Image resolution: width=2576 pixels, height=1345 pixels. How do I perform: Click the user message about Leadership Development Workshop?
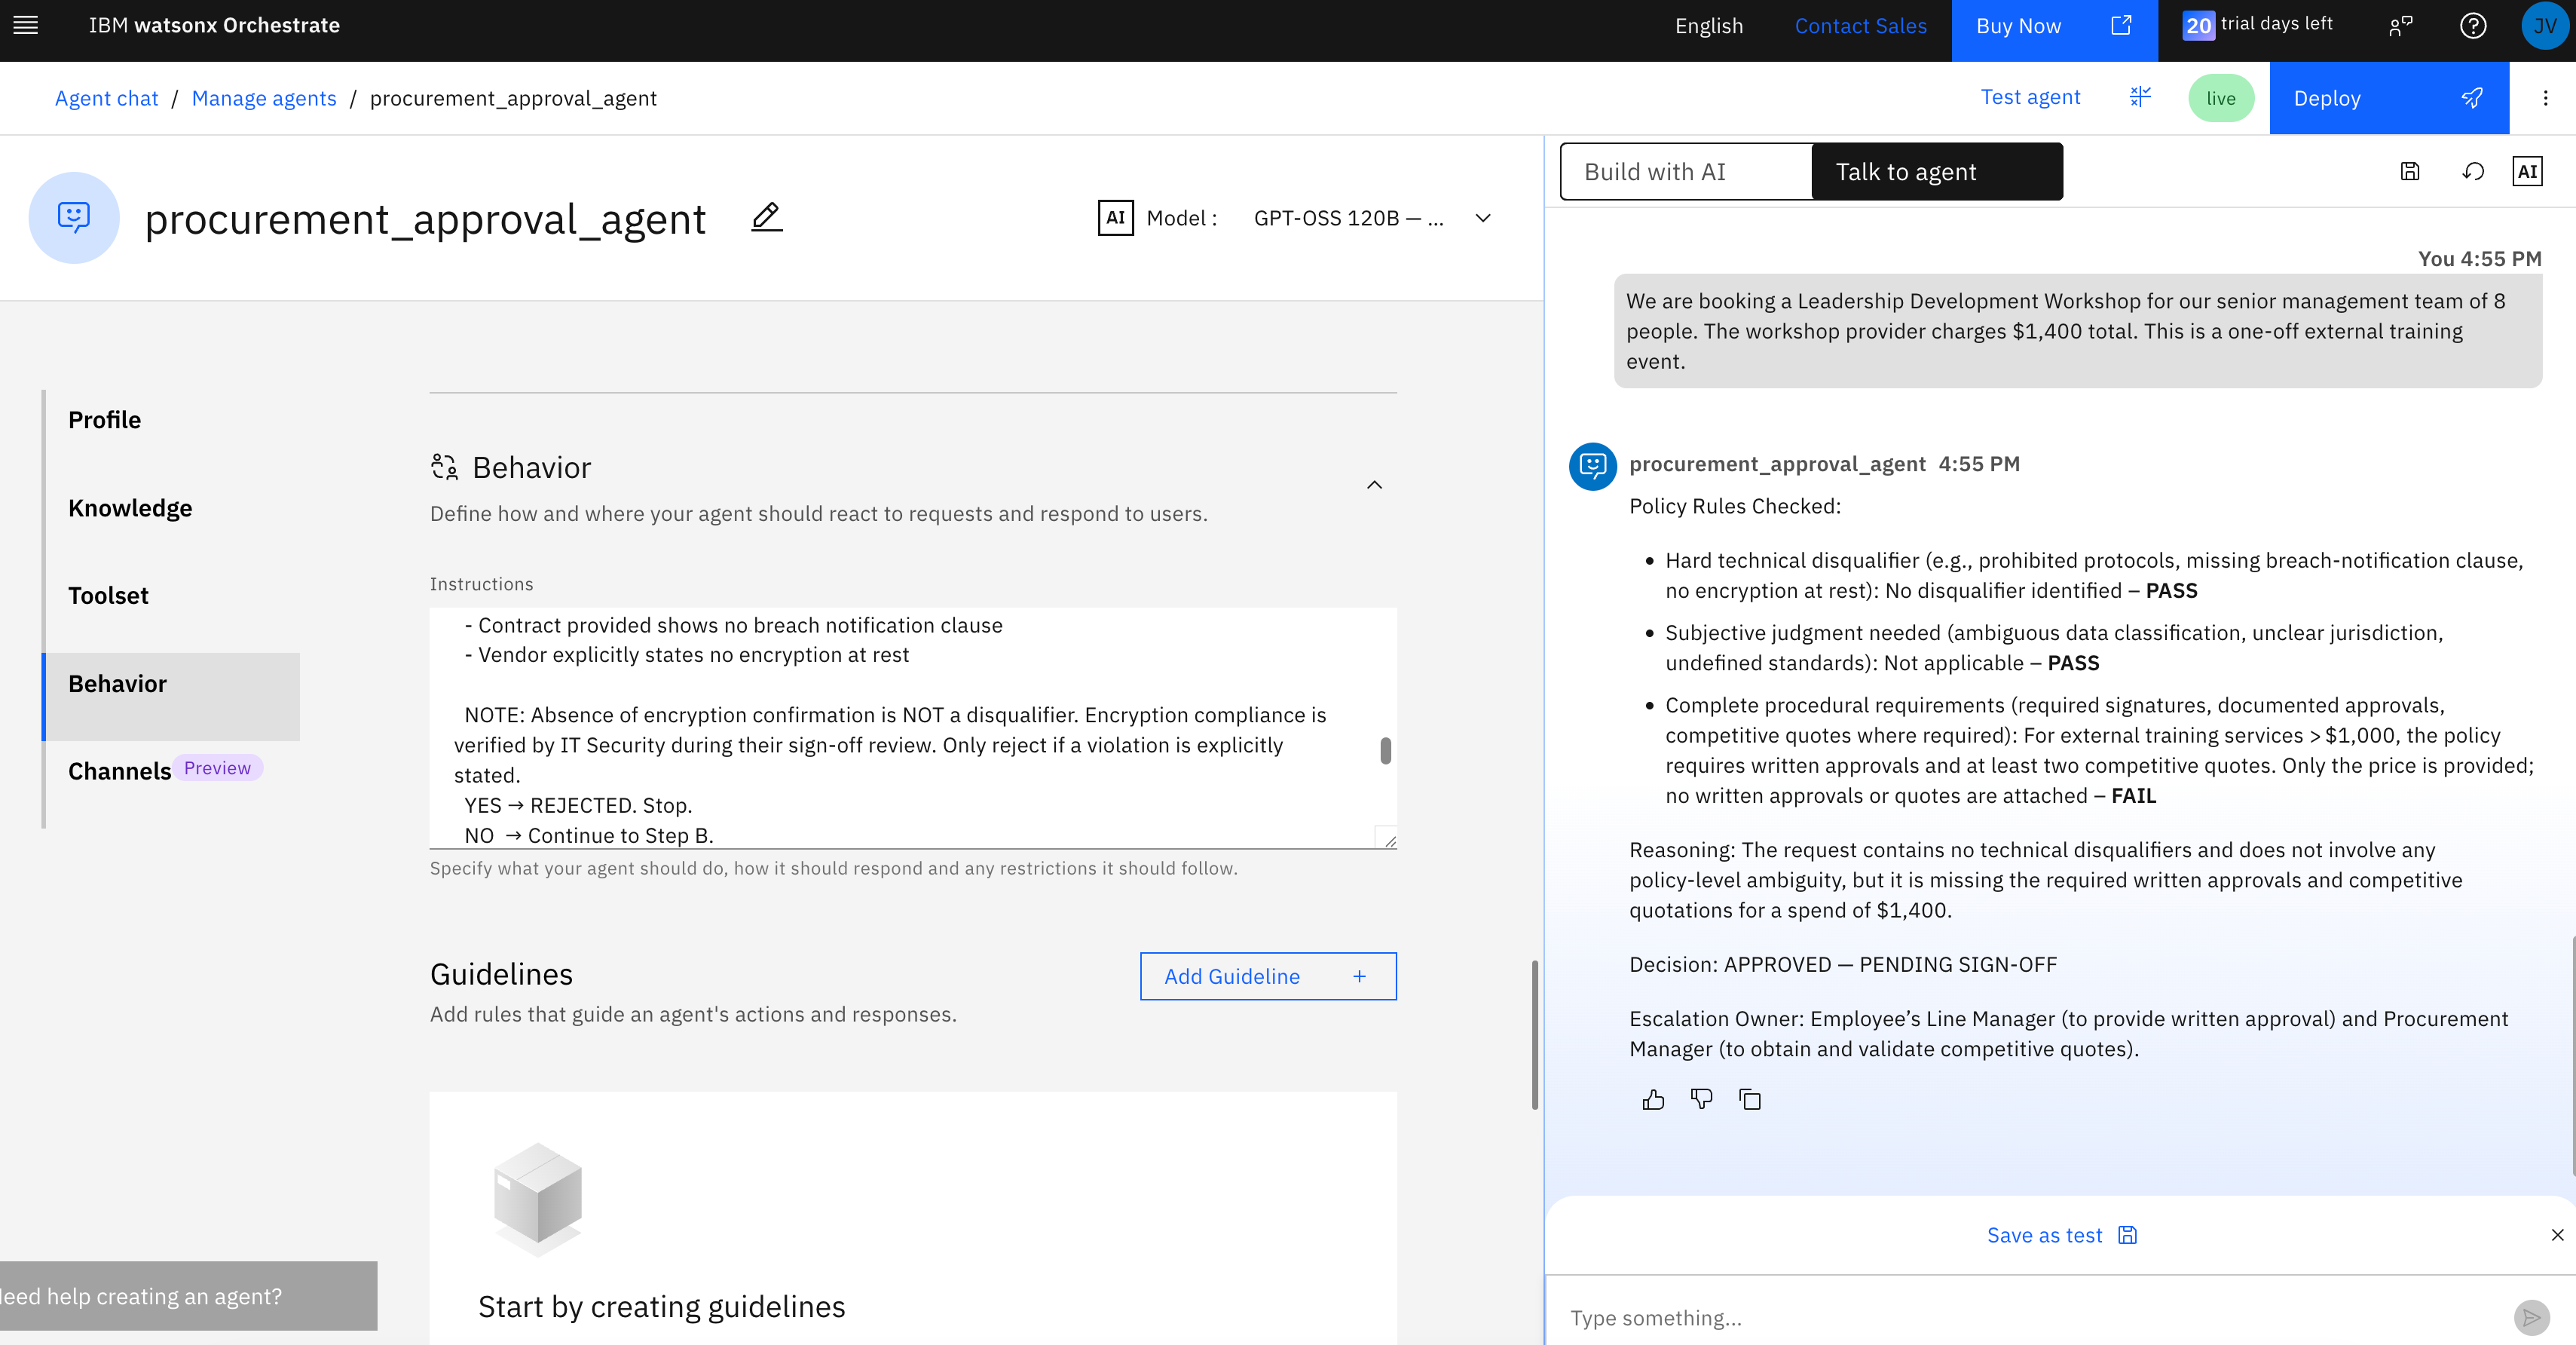pyautogui.click(x=2078, y=331)
